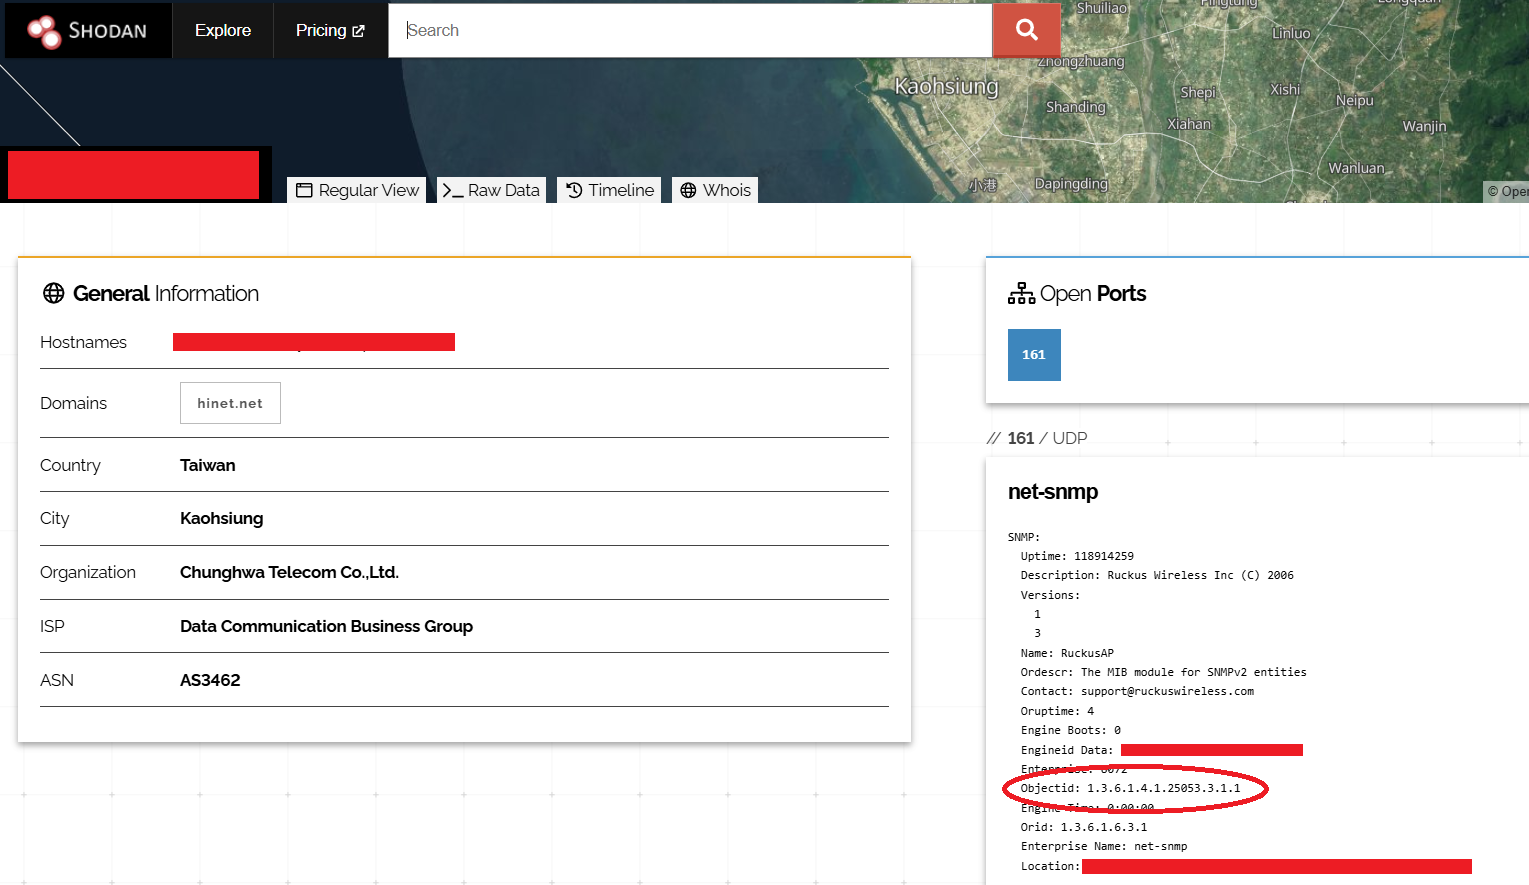Viewport: 1529px width, 885px height.
Task: Click the external link icon beside Pricing
Action: 359,31
